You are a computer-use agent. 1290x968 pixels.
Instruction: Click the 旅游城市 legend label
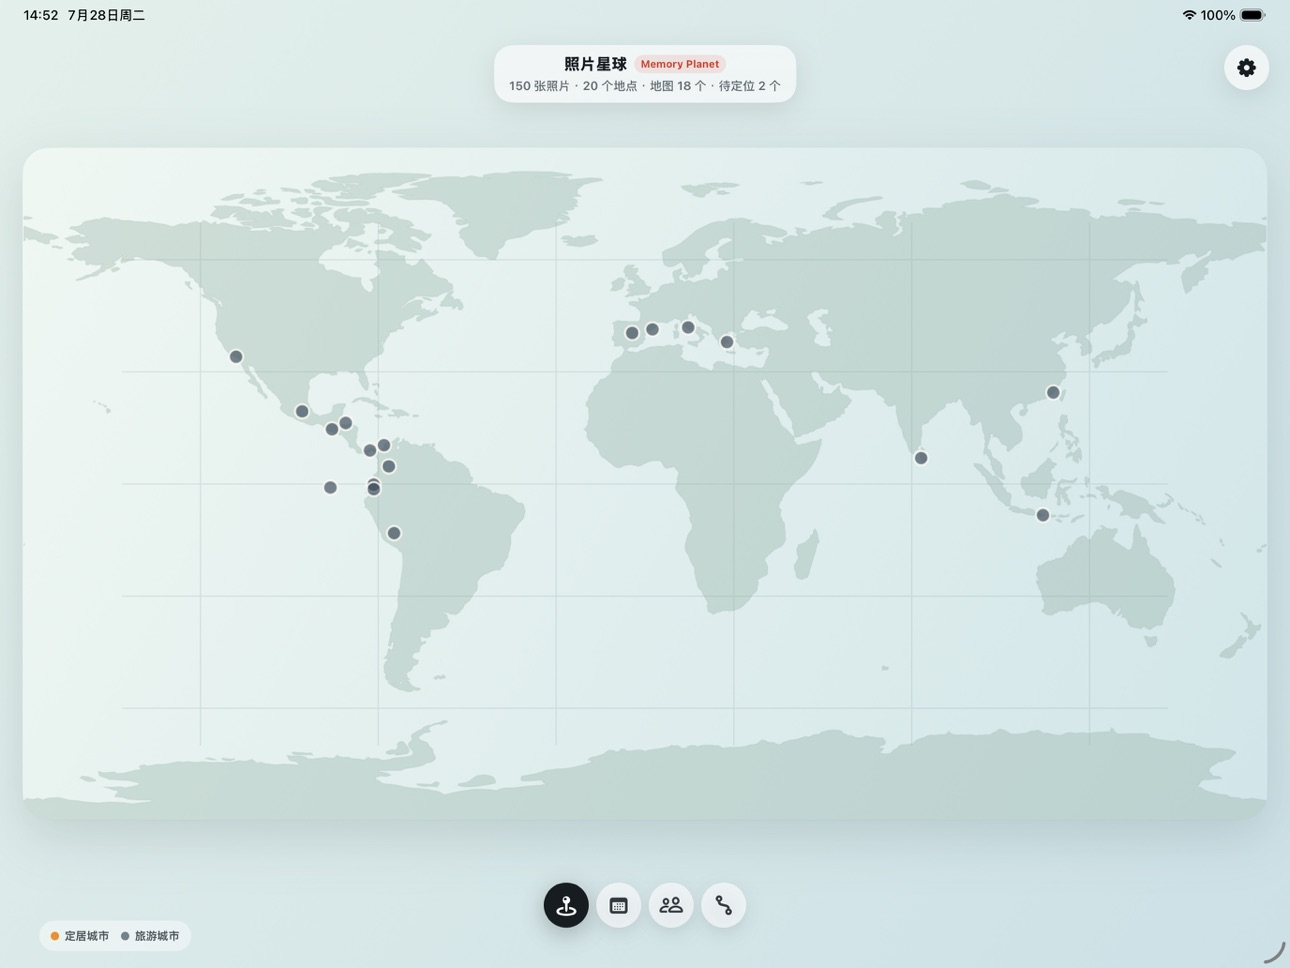pyautogui.click(x=157, y=936)
